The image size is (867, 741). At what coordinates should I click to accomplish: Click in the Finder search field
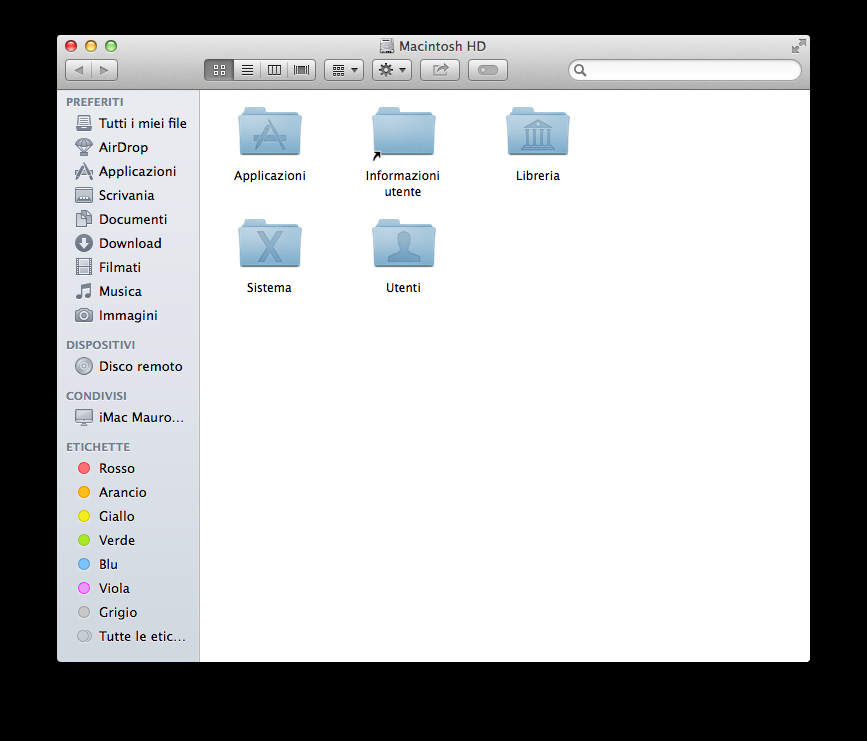point(690,70)
